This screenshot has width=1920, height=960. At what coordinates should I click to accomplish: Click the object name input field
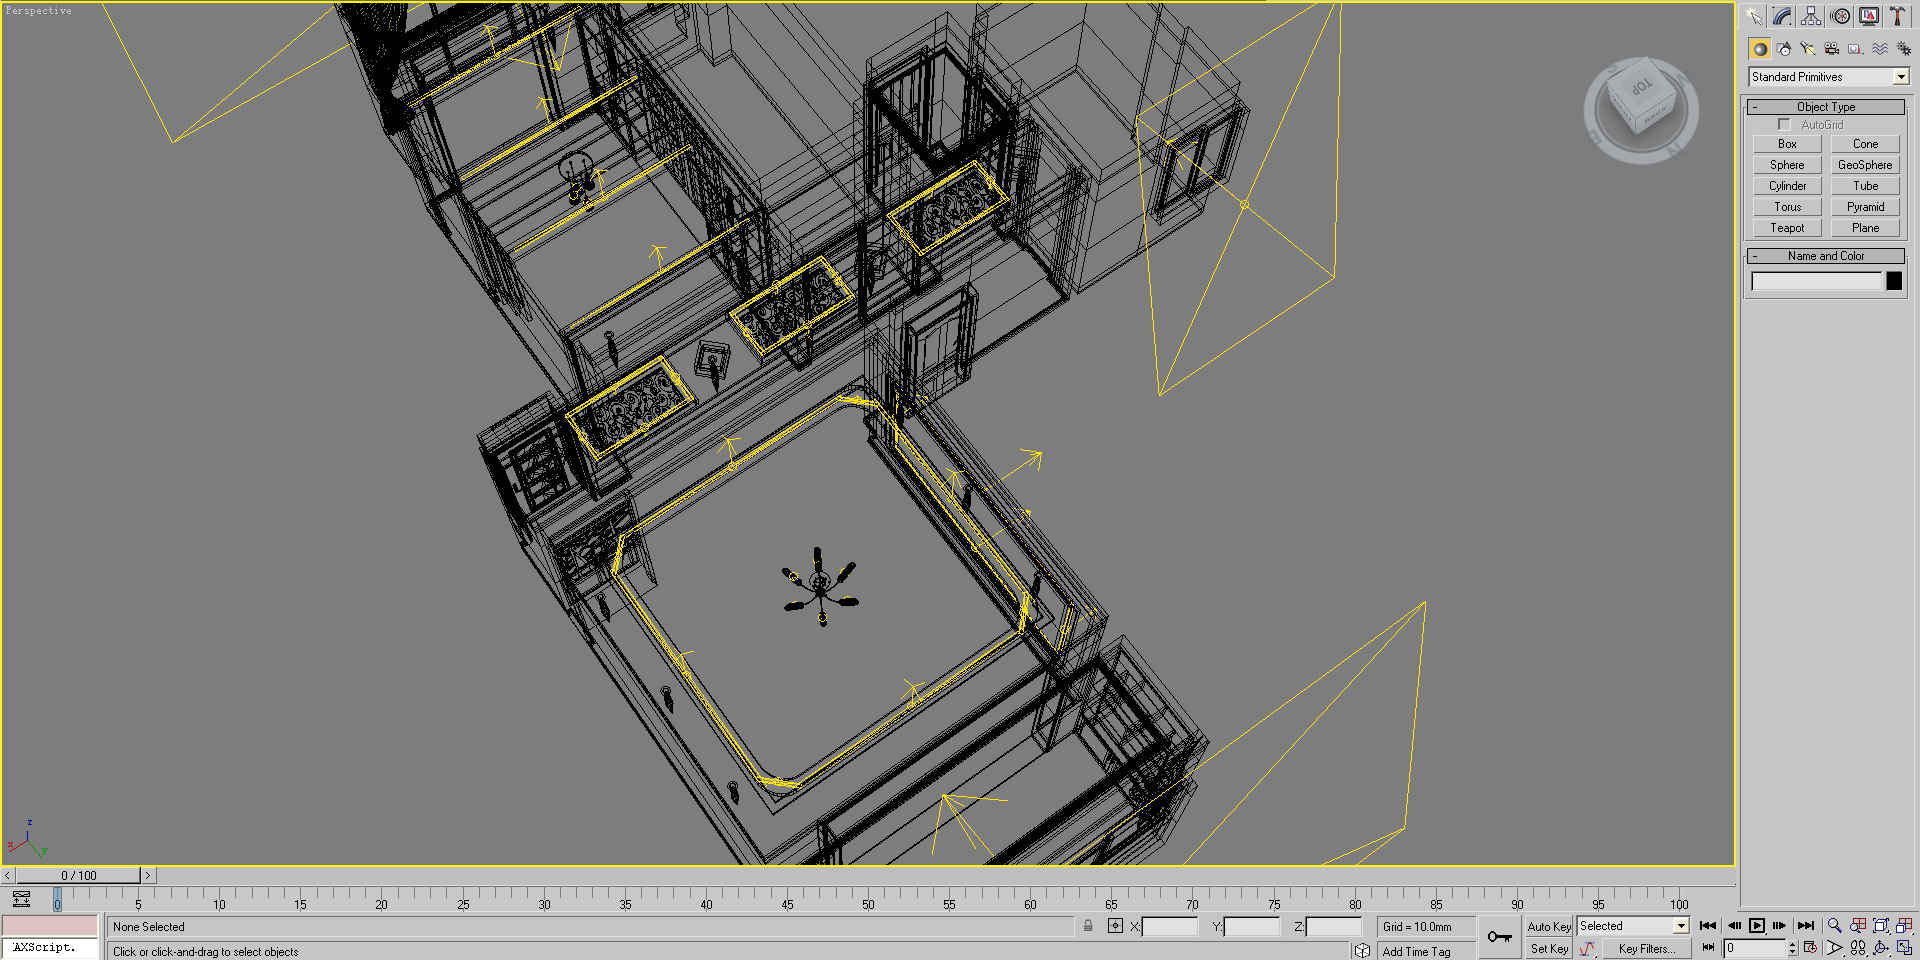(1816, 282)
